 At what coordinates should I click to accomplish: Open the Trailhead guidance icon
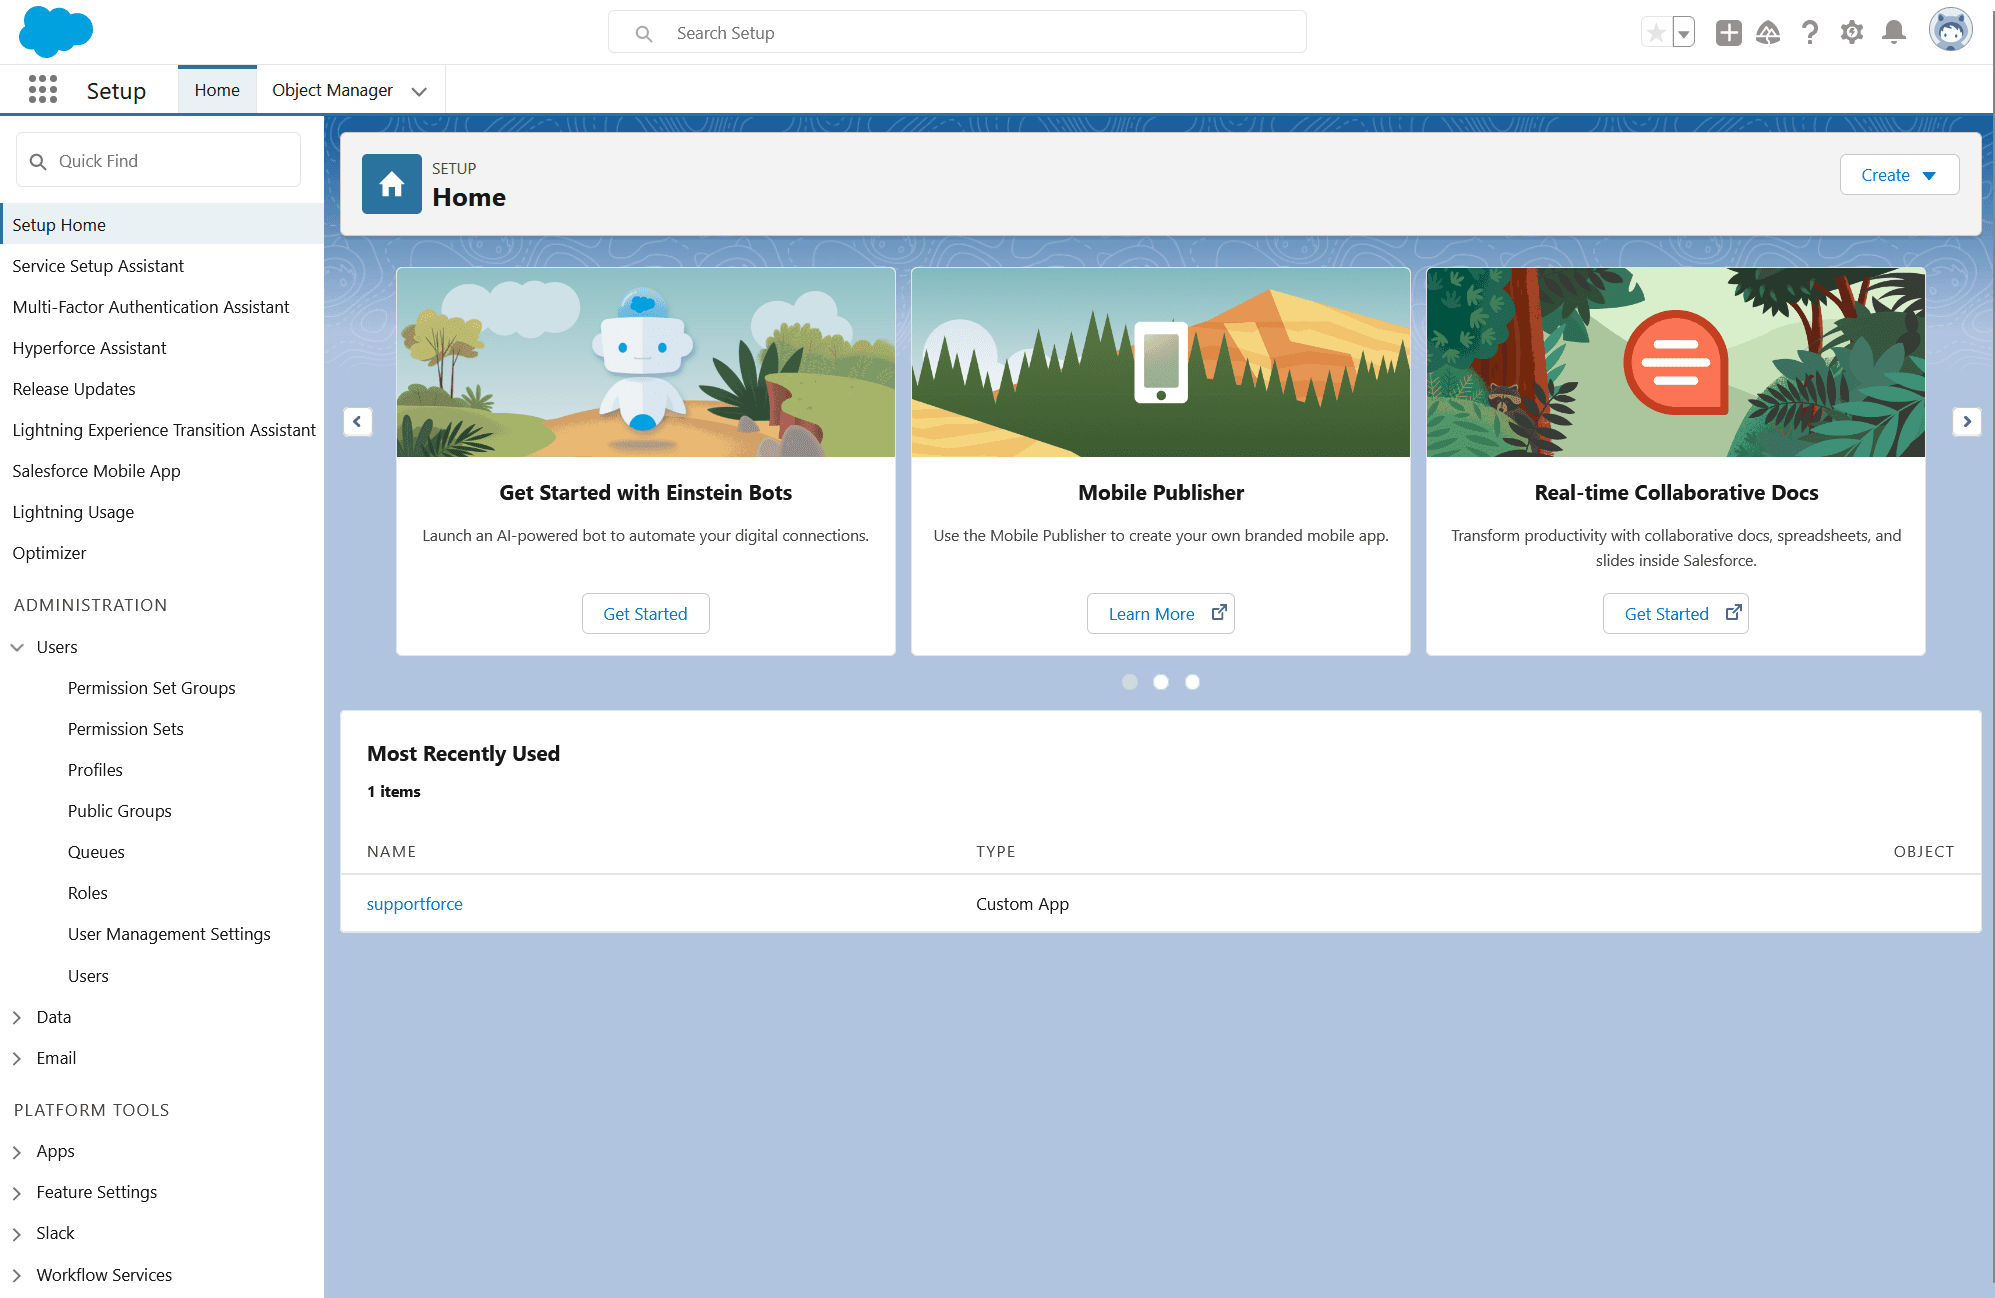(x=1768, y=33)
